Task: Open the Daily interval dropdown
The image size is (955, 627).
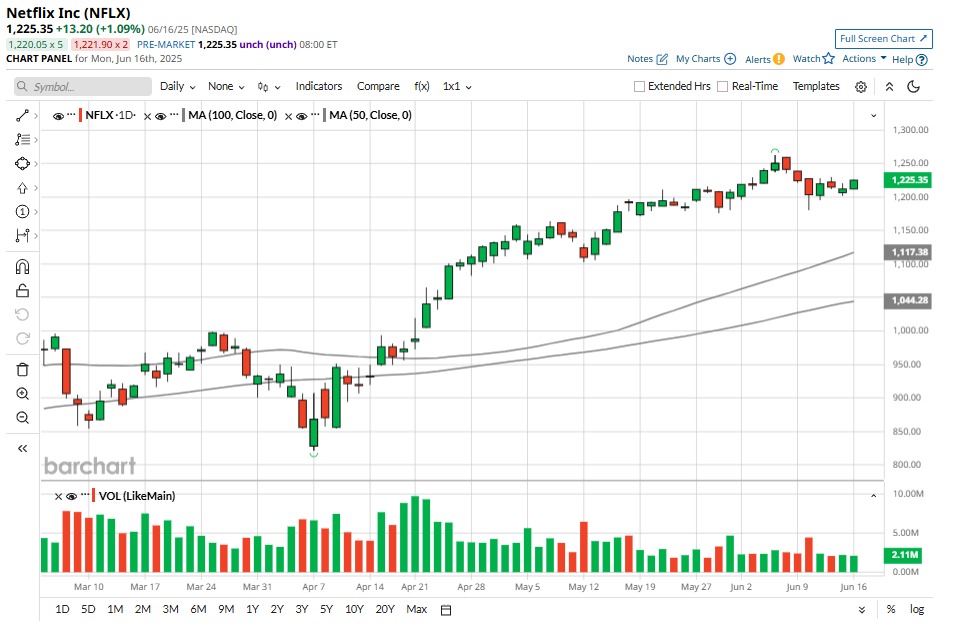Action: (177, 87)
